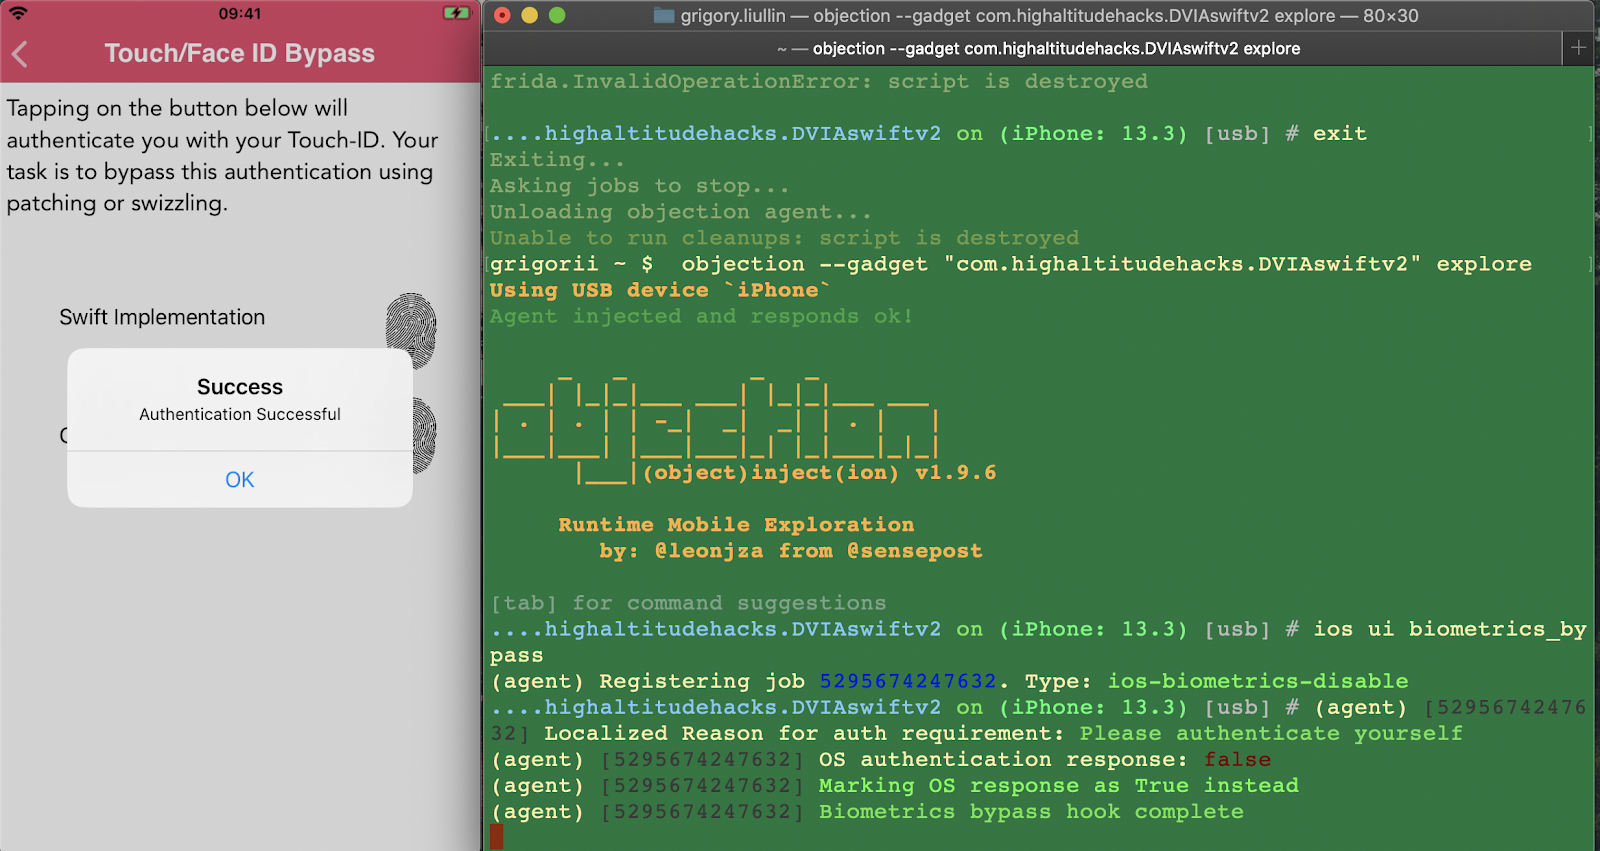Viewport: 1600px width, 851px height.
Task: Click the red 'false' authentication response
Action: click(x=1238, y=759)
